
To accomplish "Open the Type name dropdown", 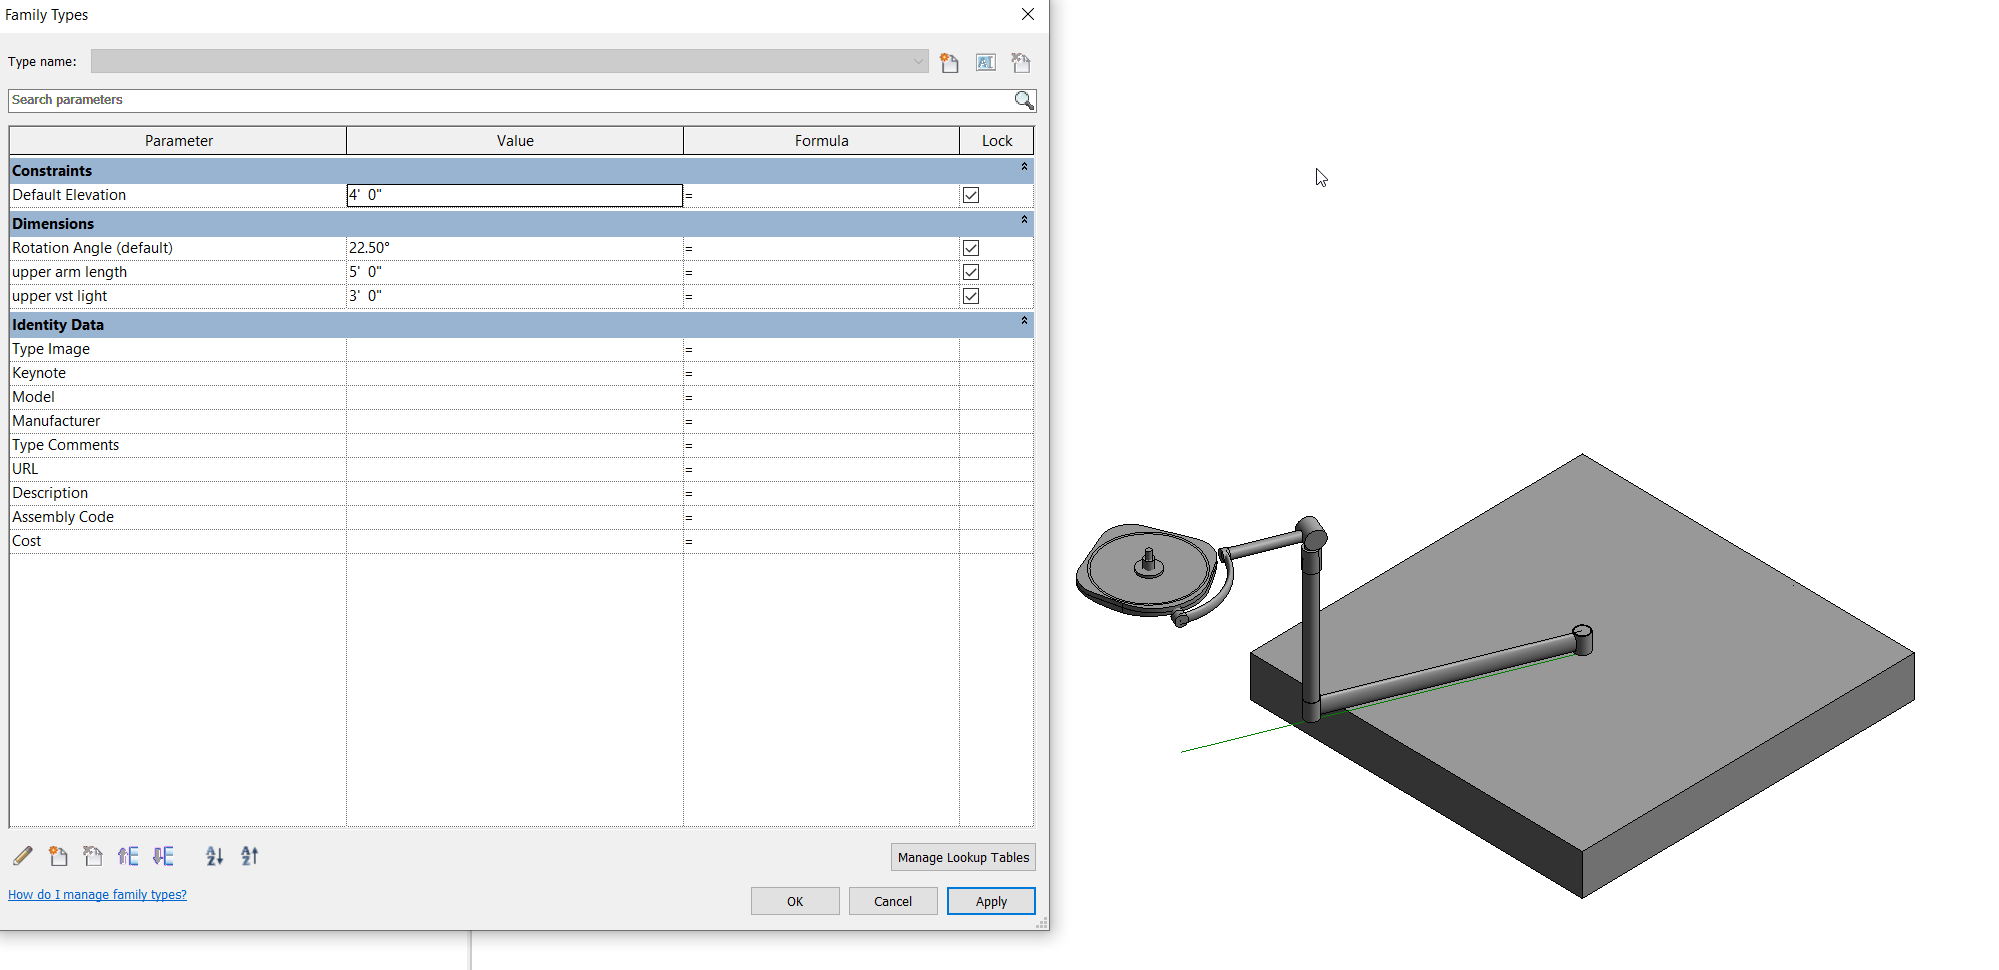I will tap(917, 61).
